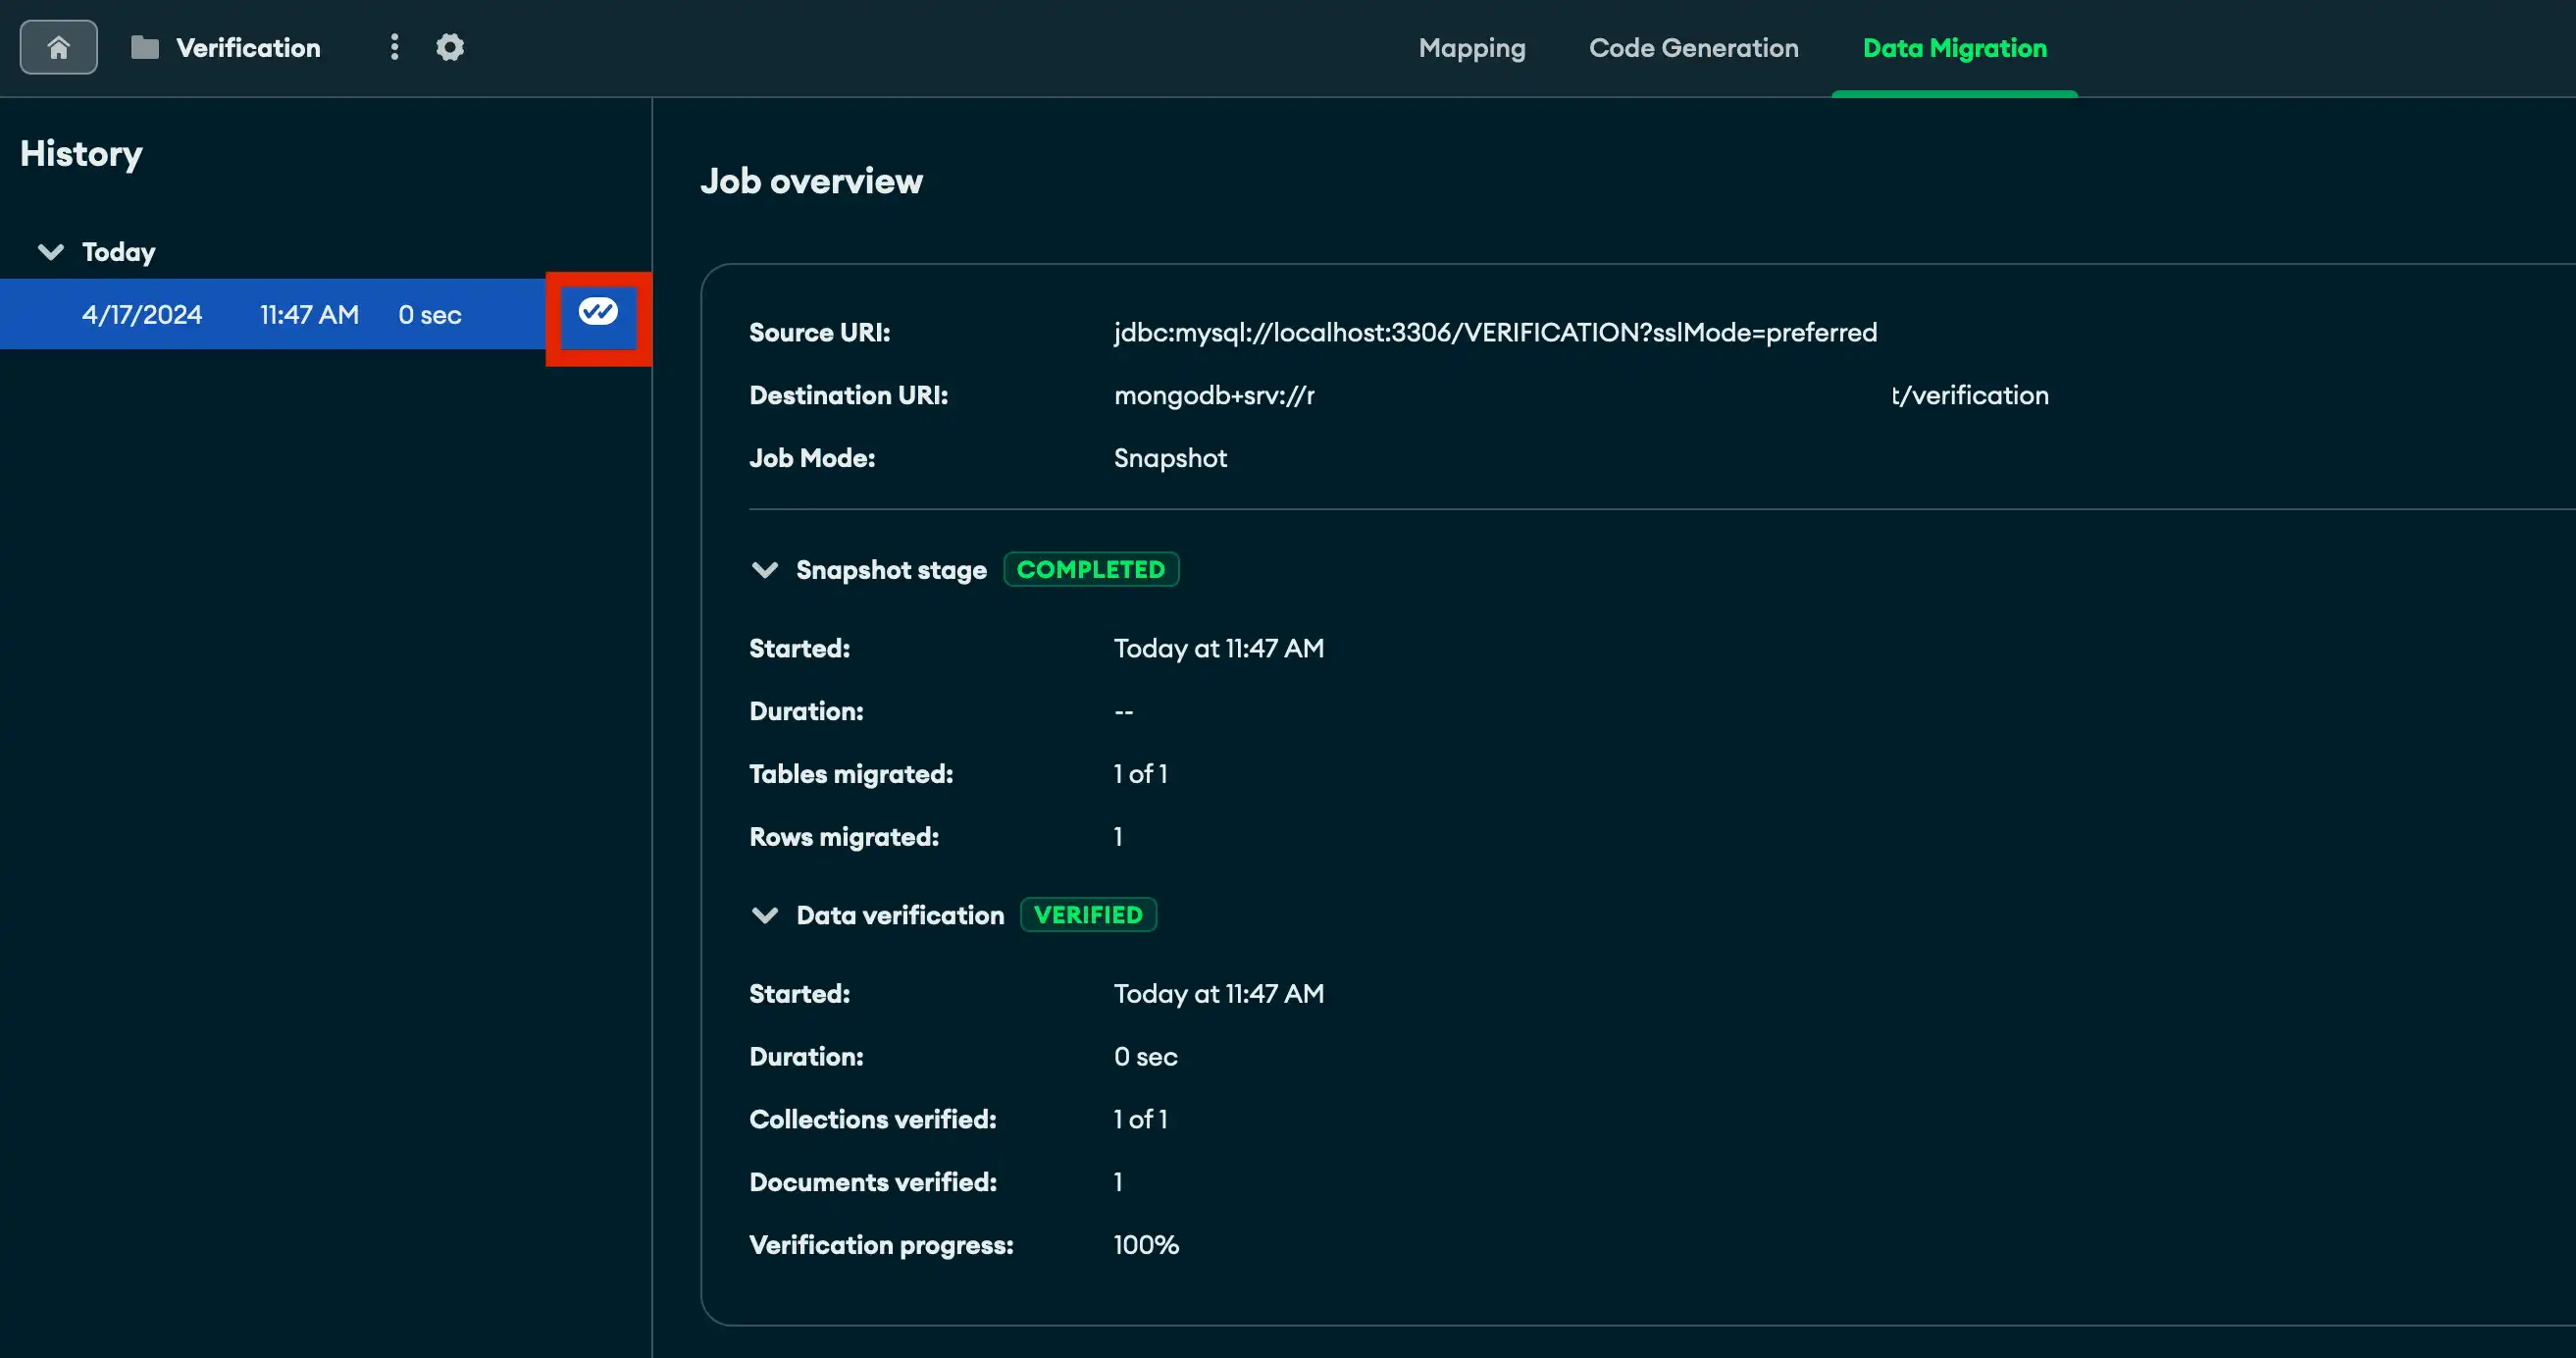Open project settings via the gear icon
2576x1358 pixels.
coord(449,47)
